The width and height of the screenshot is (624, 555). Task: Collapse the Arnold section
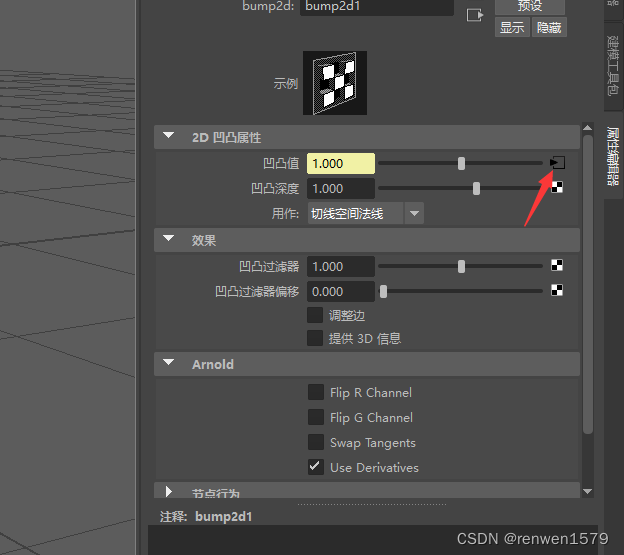pyautogui.click(x=169, y=362)
